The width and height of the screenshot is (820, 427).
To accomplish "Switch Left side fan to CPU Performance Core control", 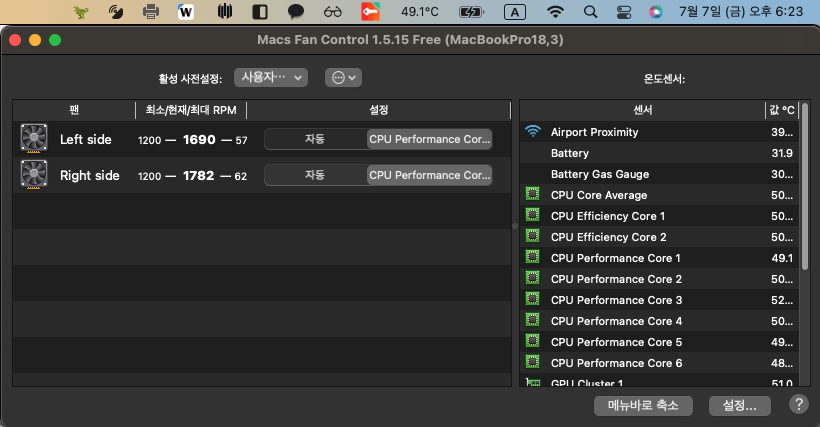I will click(429, 139).
